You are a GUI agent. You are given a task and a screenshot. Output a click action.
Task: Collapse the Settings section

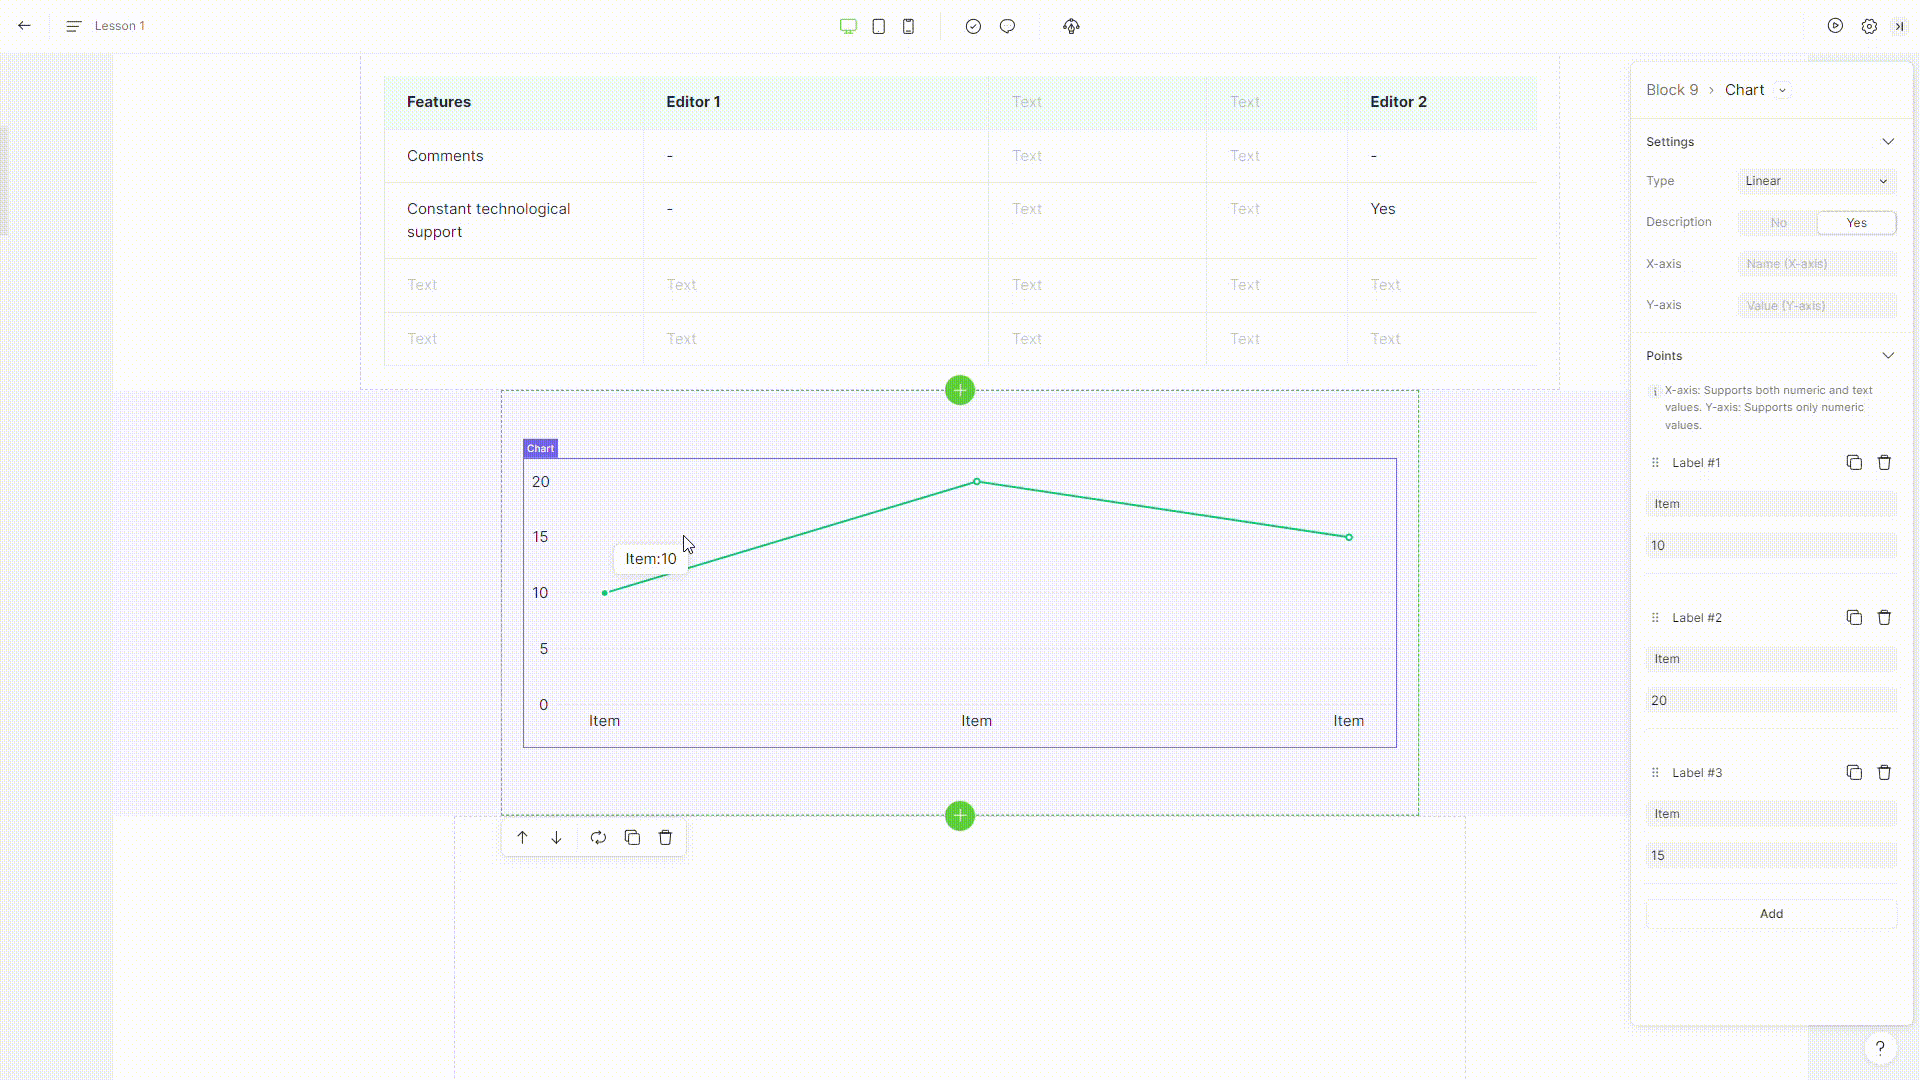click(1887, 142)
